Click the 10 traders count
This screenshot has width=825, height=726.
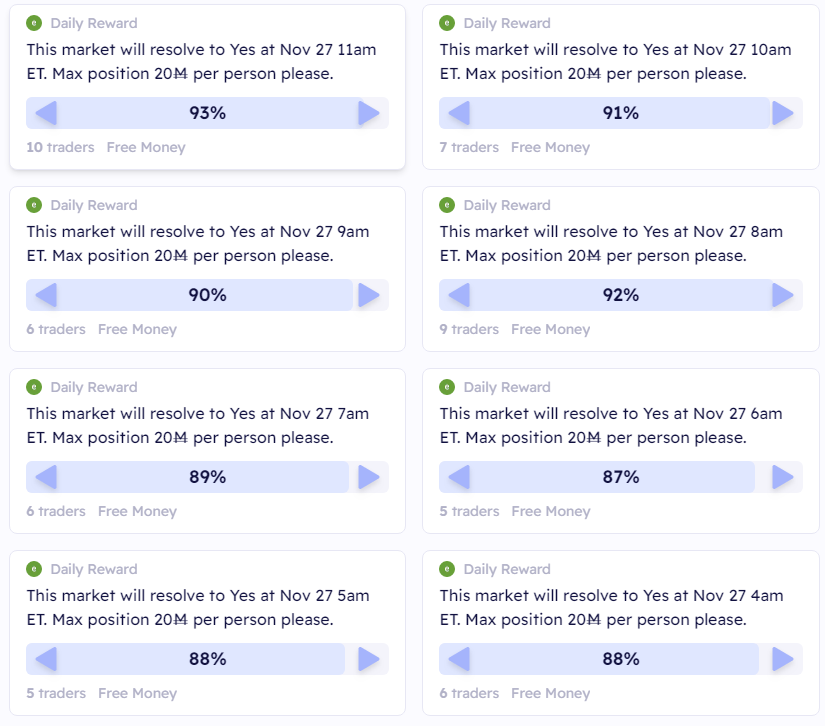[x=61, y=147]
